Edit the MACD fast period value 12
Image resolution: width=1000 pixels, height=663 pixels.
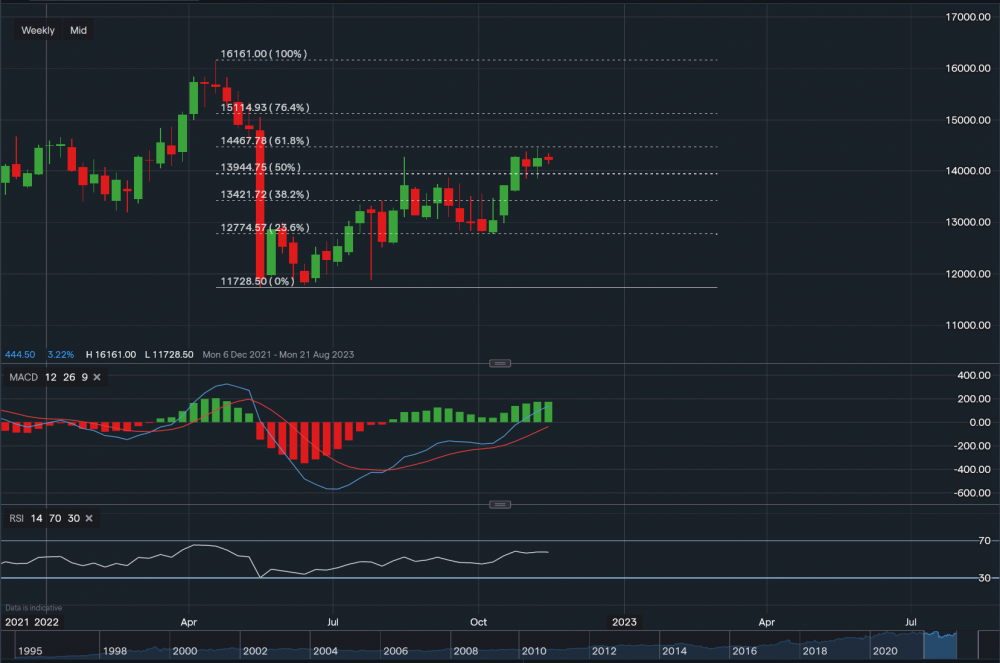49,377
